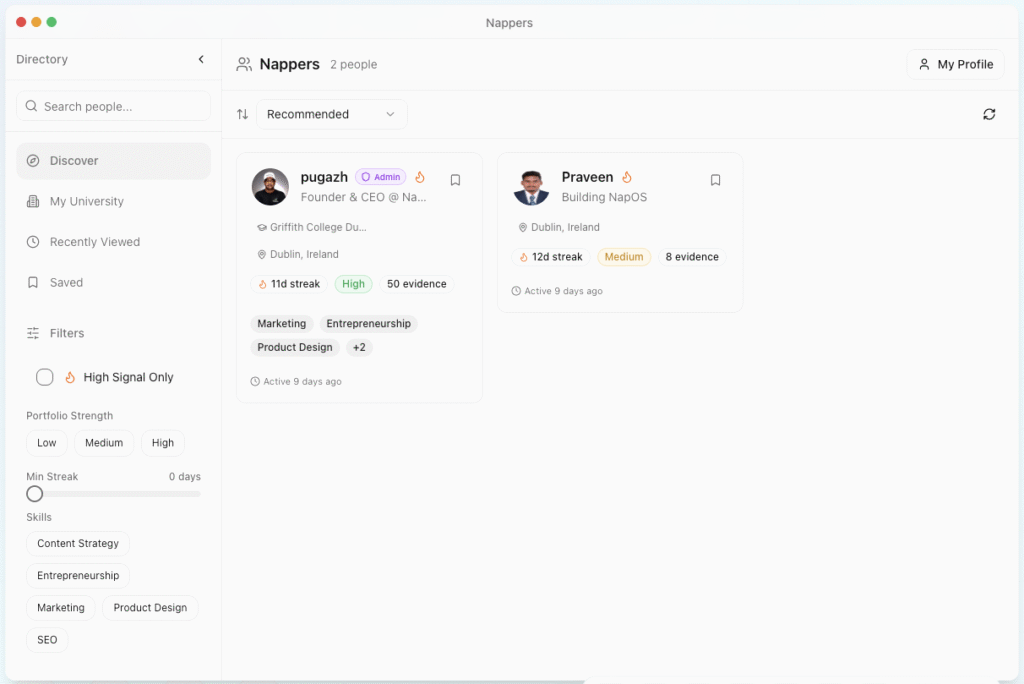Click the Admin shield badge on pugazh

click(380, 177)
